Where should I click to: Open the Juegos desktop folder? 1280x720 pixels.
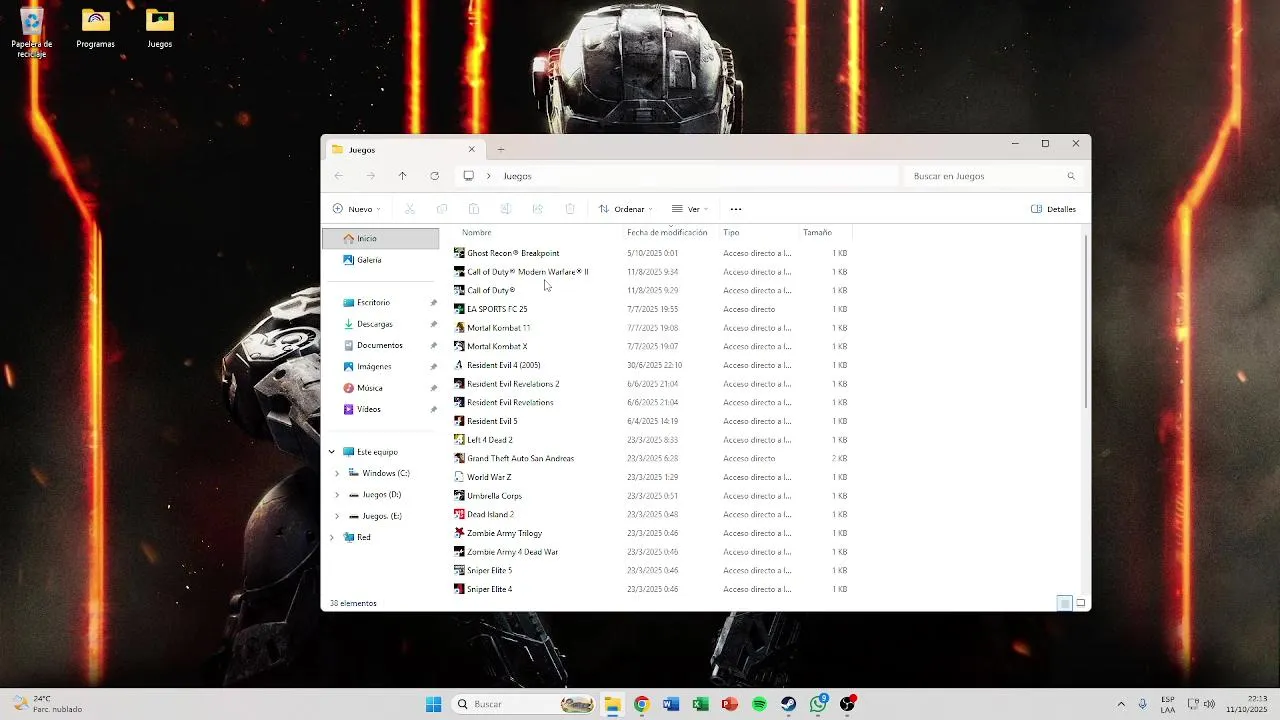coord(160,28)
